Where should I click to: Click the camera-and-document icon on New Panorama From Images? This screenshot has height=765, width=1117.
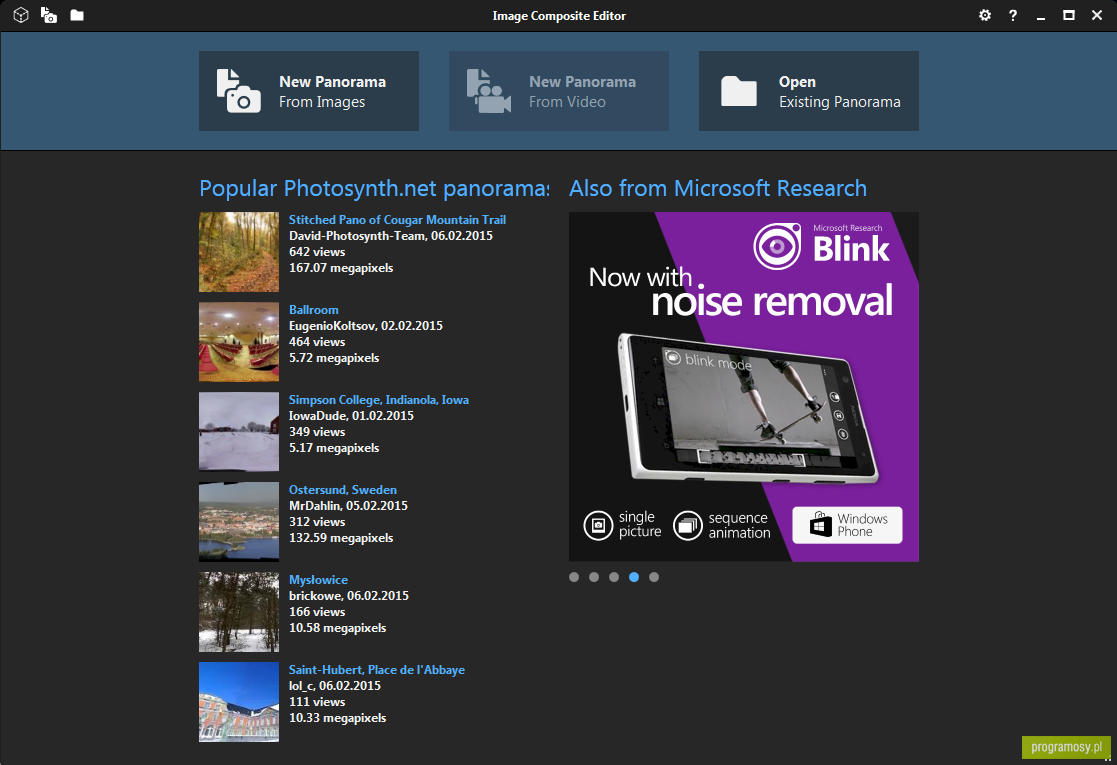[x=239, y=91]
